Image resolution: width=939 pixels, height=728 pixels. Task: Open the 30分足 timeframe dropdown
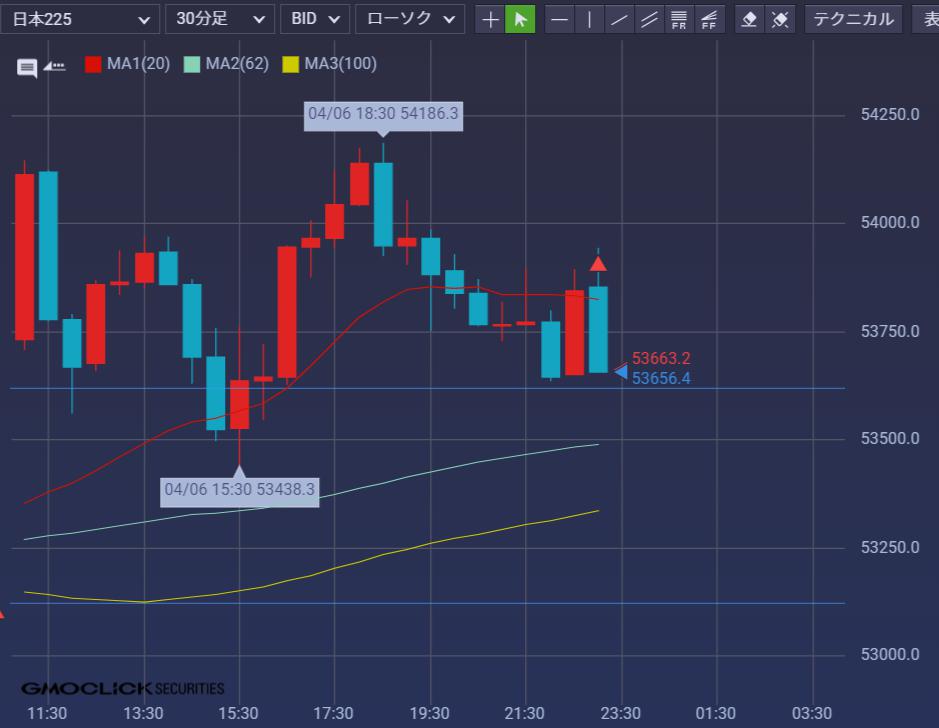220,19
